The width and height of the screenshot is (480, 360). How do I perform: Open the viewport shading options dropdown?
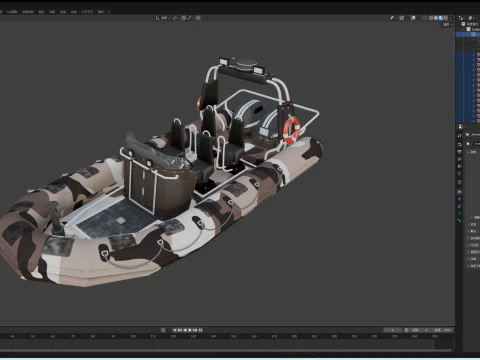(x=451, y=18)
